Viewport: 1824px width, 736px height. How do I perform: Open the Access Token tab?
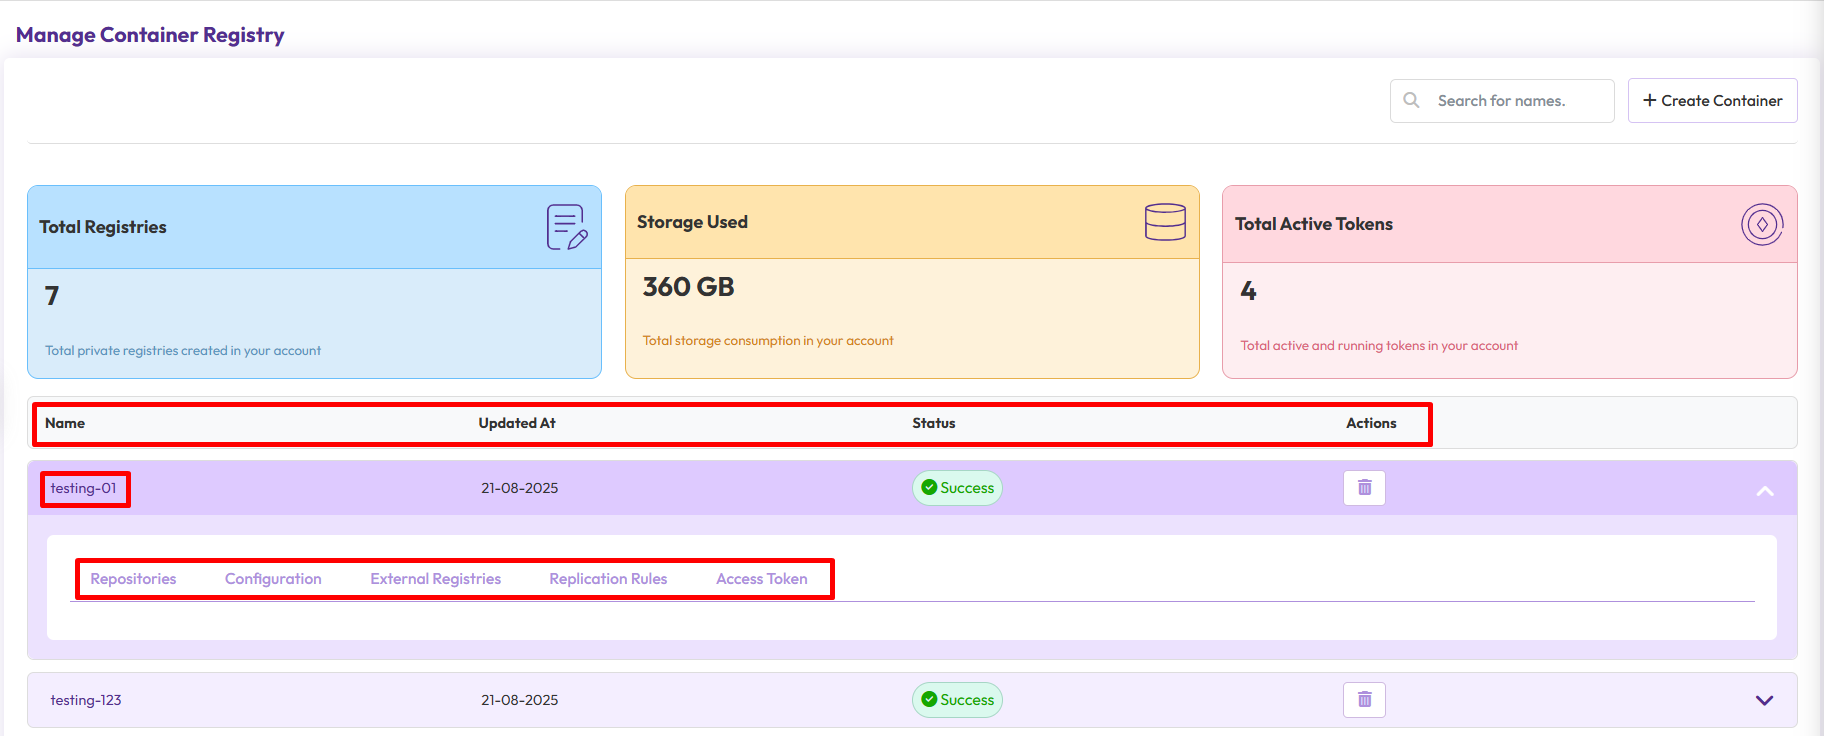tap(761, 579)
